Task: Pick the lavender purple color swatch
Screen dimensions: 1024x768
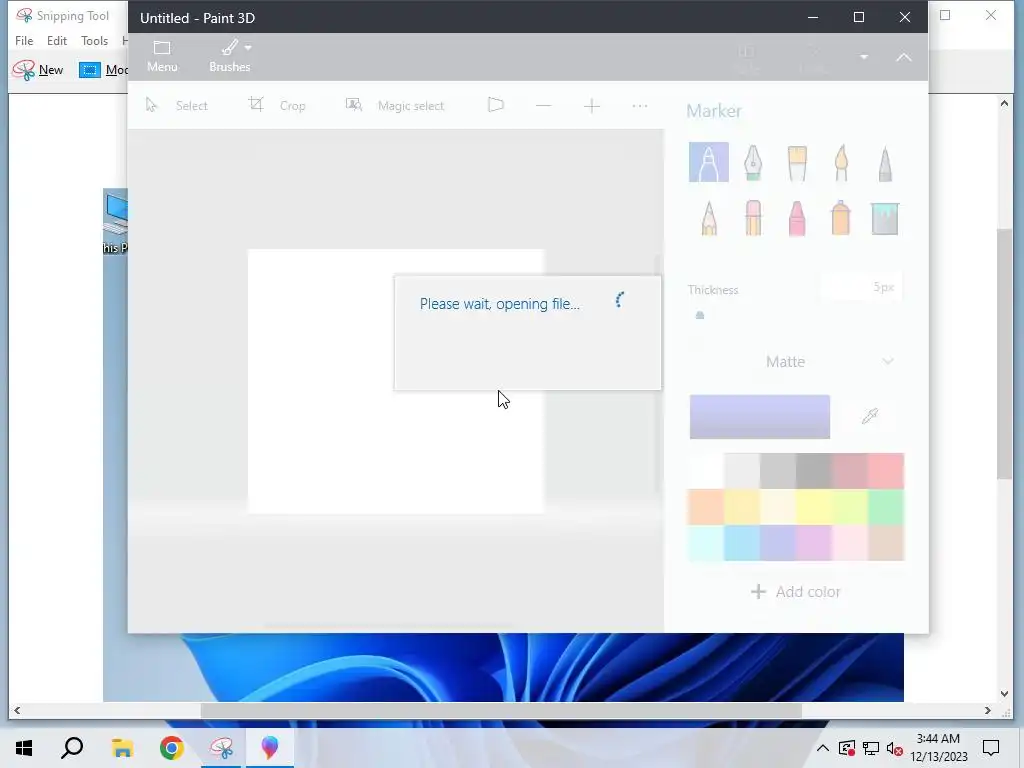Action: (x=778, y=543)
